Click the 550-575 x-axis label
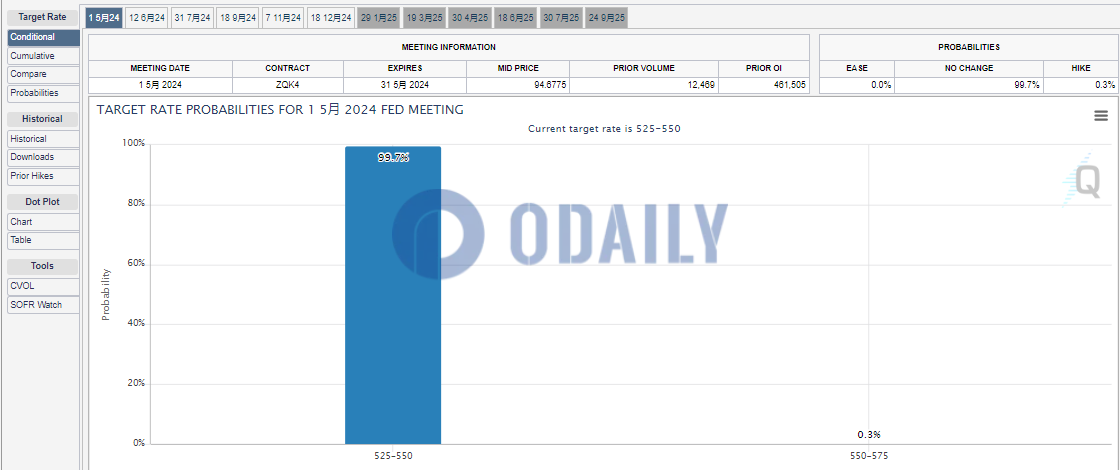This screenshot has width=1120, height=470. 869,455
